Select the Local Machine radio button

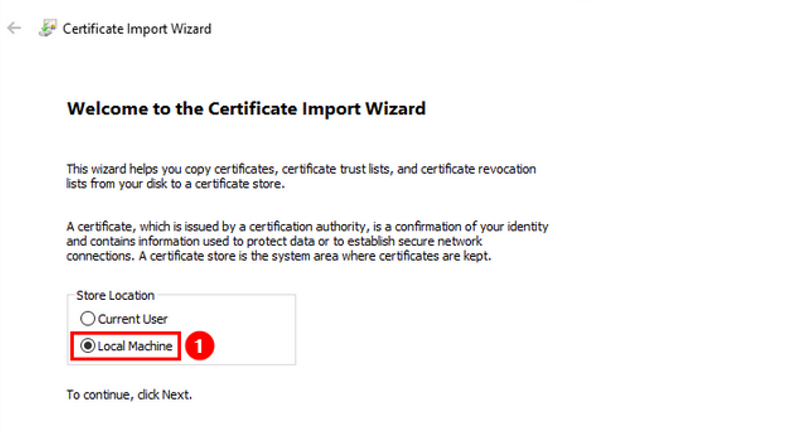click(x=88, y=346)
